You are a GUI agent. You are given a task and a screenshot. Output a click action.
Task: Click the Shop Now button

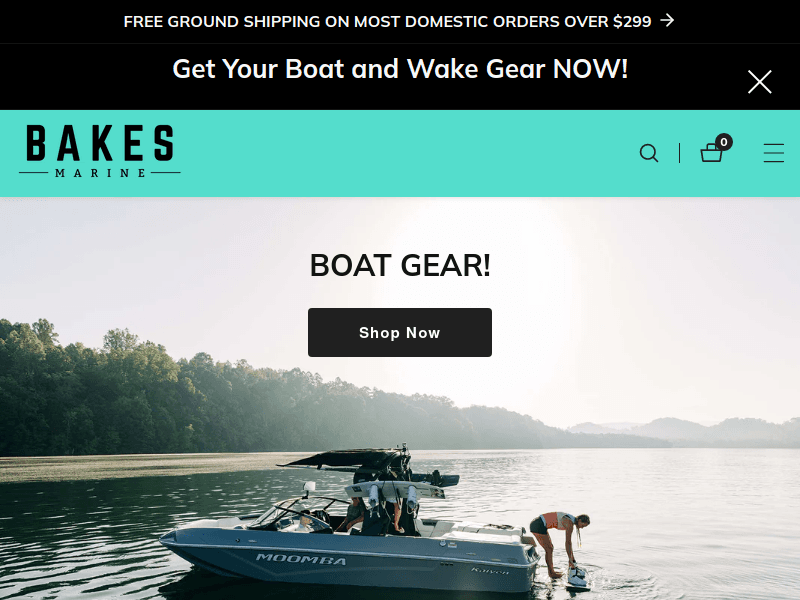point(399,332)
